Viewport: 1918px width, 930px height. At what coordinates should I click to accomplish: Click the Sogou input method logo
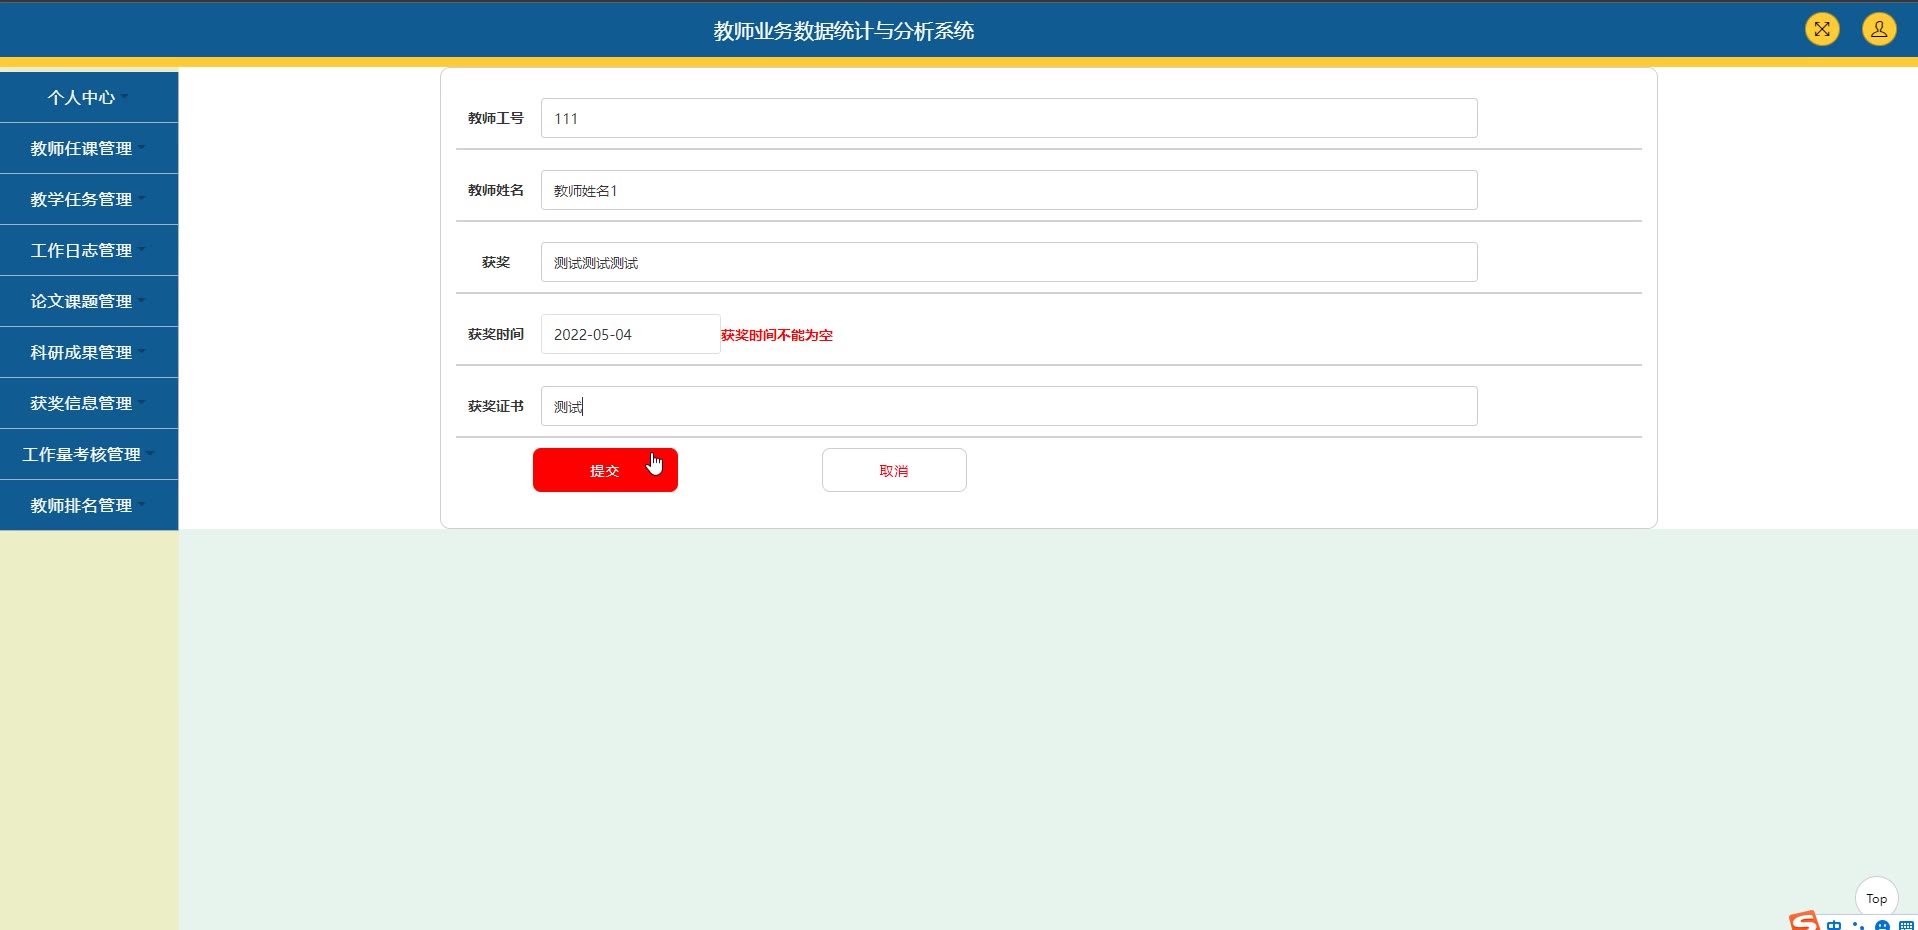point(1804,922)
